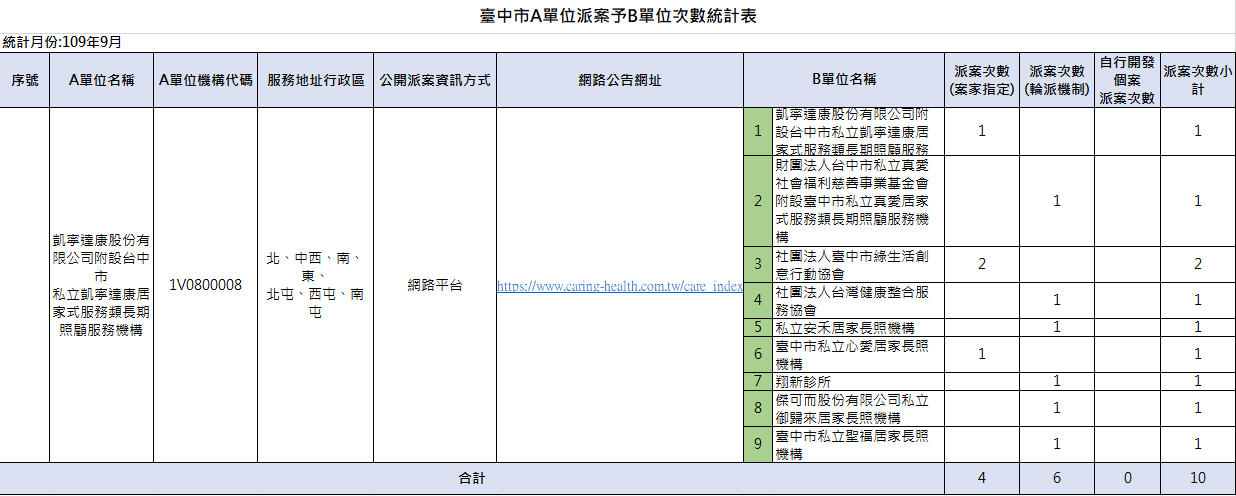Viewport: 1236px width, 496px height.
Task: Click green row number 9 in B單位 list
Action: (758, 444)
